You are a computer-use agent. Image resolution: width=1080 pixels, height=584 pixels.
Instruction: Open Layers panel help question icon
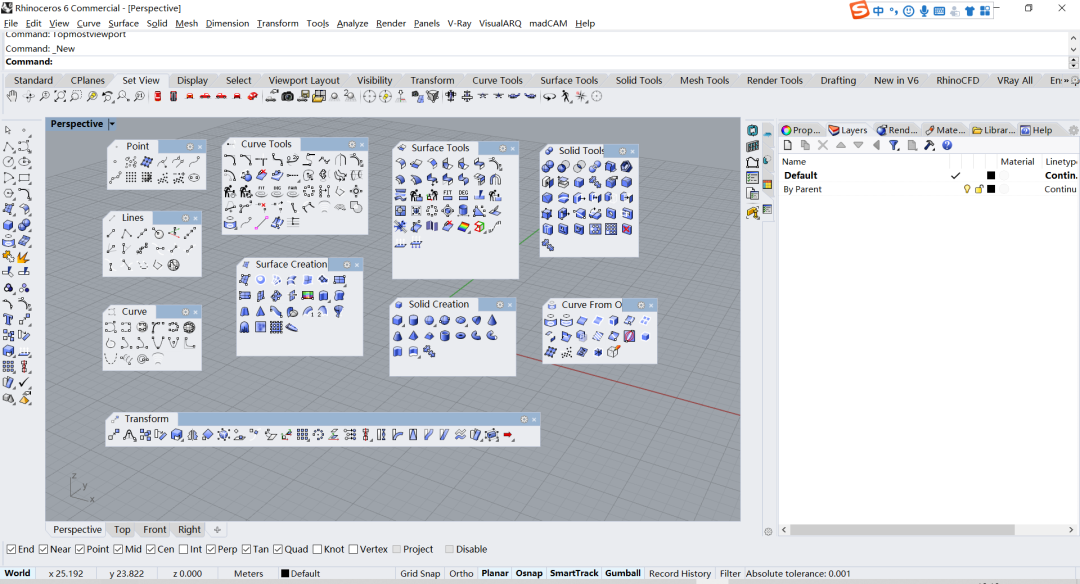(947, 145)
